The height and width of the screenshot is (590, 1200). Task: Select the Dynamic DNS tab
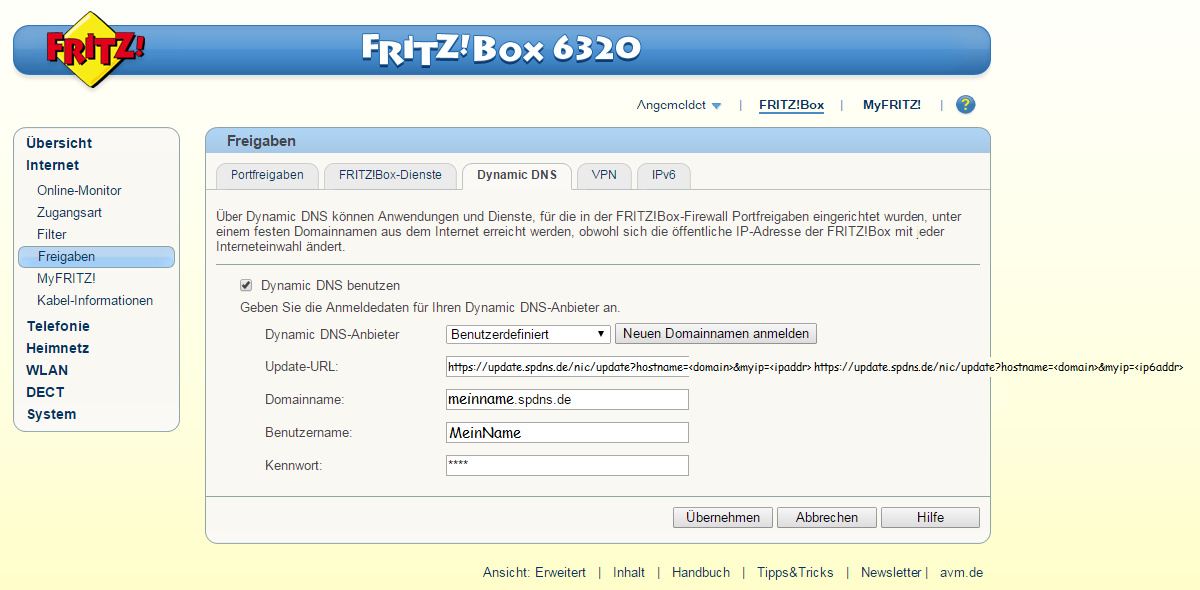click(x=517, y=176)
